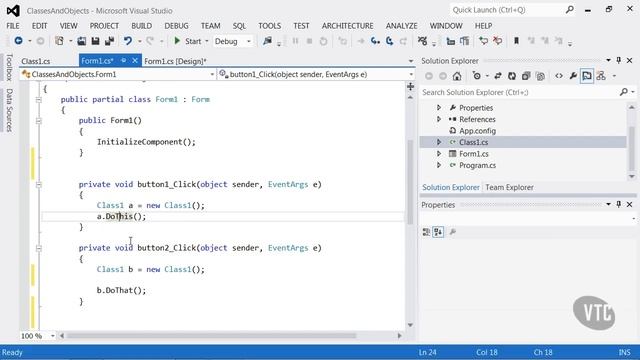This screenshot has width=640, height=360.
Task: Collapse the Form1 class outlining region
Action: coord(39,100)
